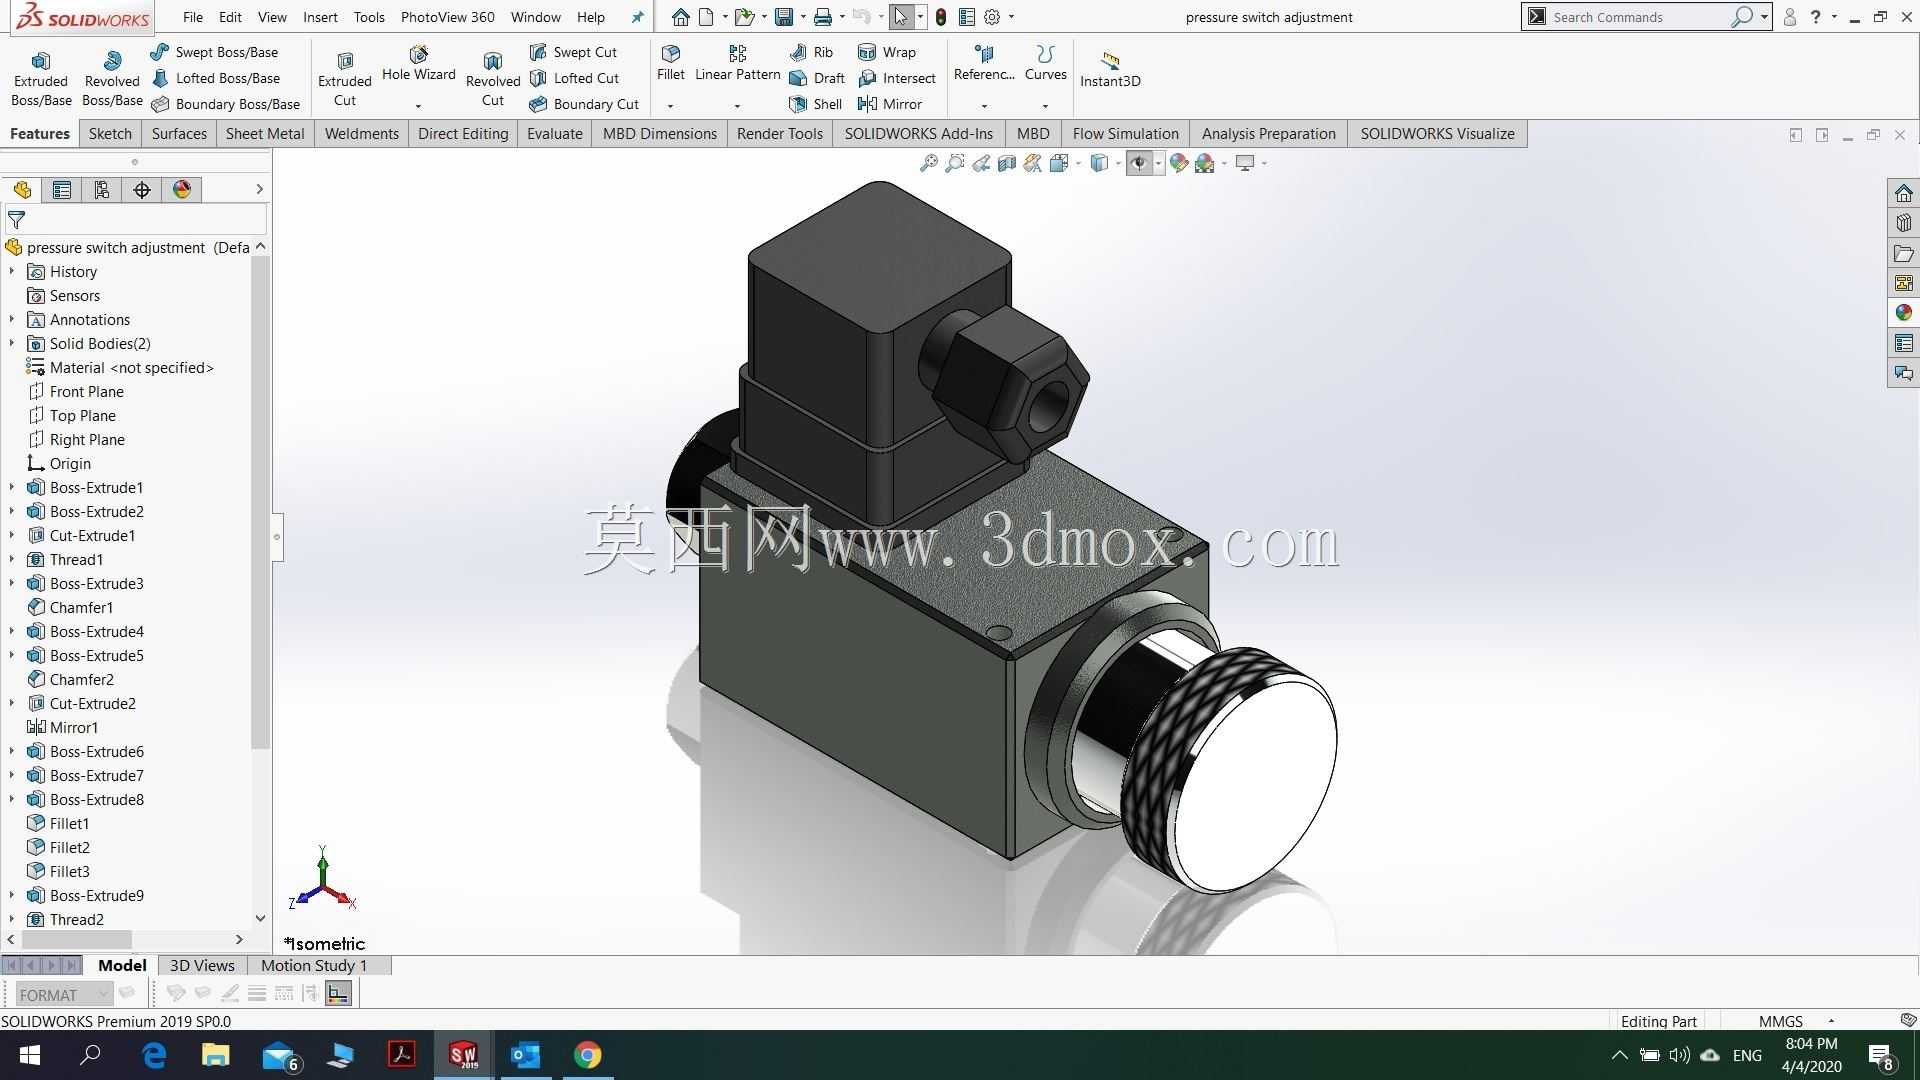Switch to the 3D Views tab
This screenshot has height=1080, width=1920.
pyautogui.click(x=202, y=966)
